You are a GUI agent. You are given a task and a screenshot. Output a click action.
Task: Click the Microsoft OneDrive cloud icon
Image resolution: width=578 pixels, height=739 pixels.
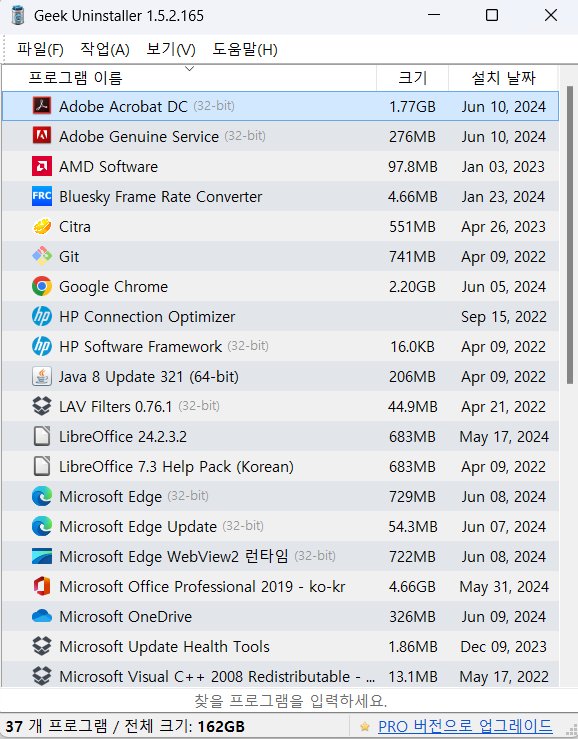pyautogui.click(x=42, y=616)
